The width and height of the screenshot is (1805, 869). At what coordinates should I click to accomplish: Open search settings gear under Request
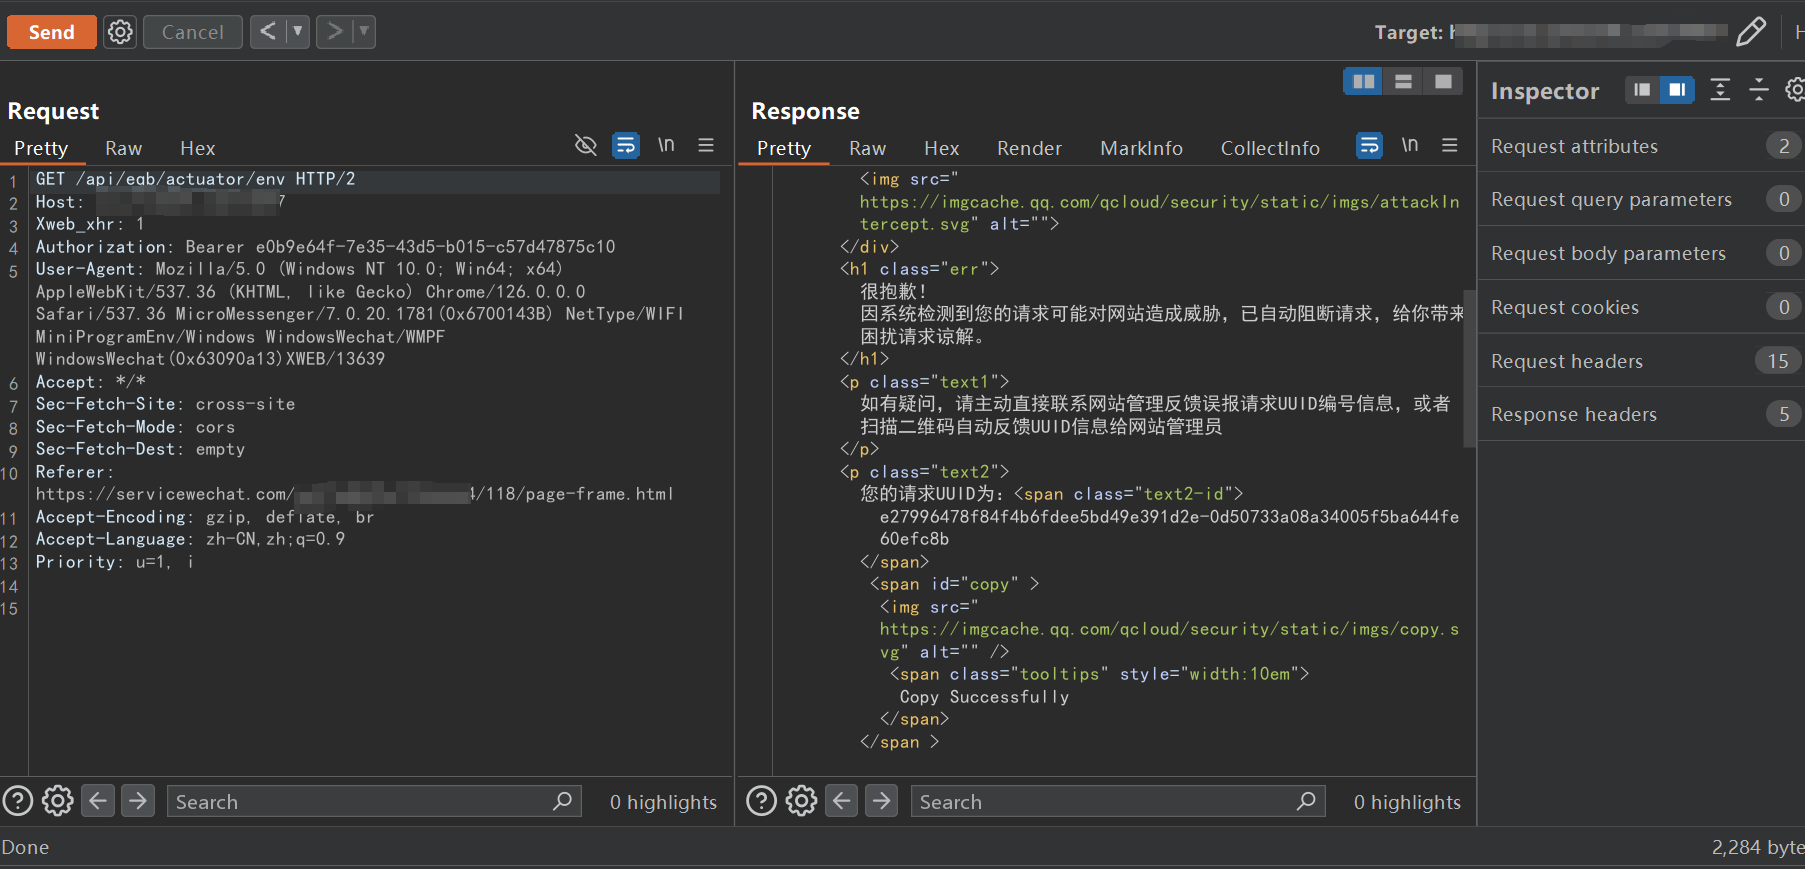tap(58, 801)
